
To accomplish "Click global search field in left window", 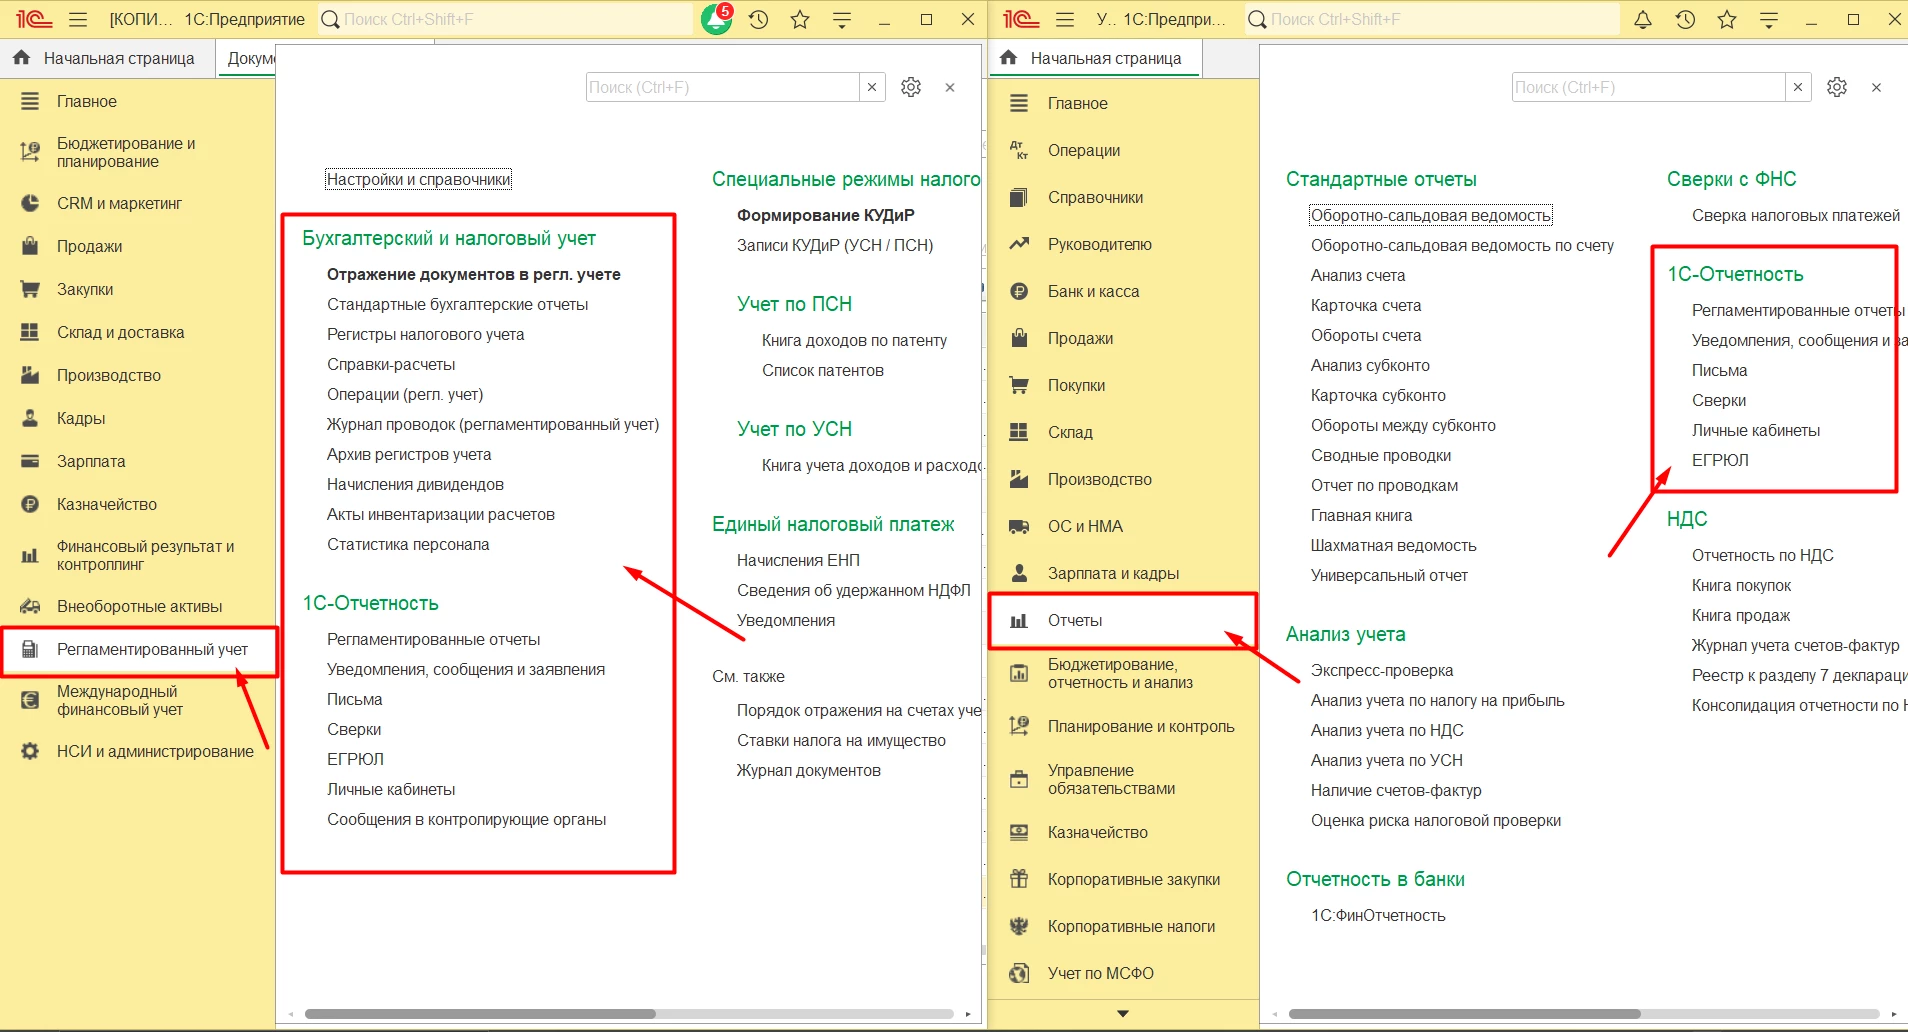I will [x=505, y=19].
